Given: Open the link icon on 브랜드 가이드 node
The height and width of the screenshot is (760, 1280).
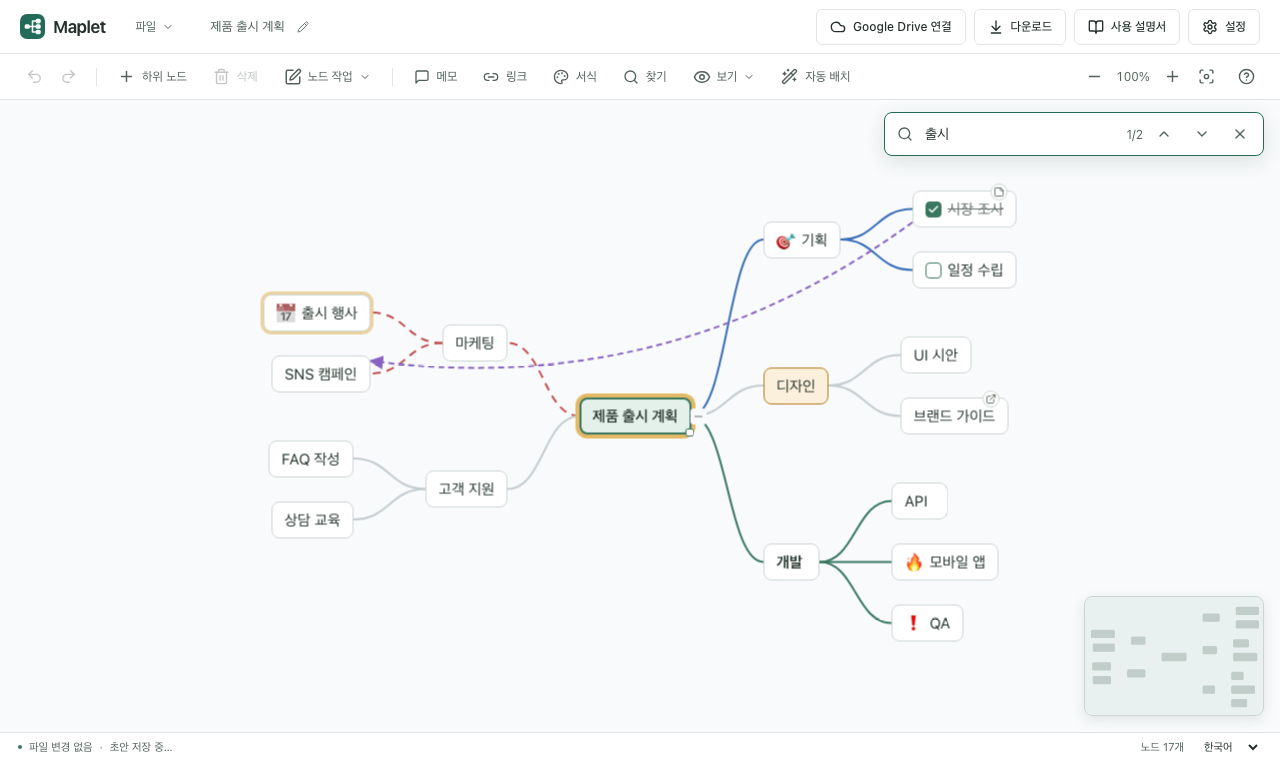Looking at the screenshot, I should click(991, 398).
